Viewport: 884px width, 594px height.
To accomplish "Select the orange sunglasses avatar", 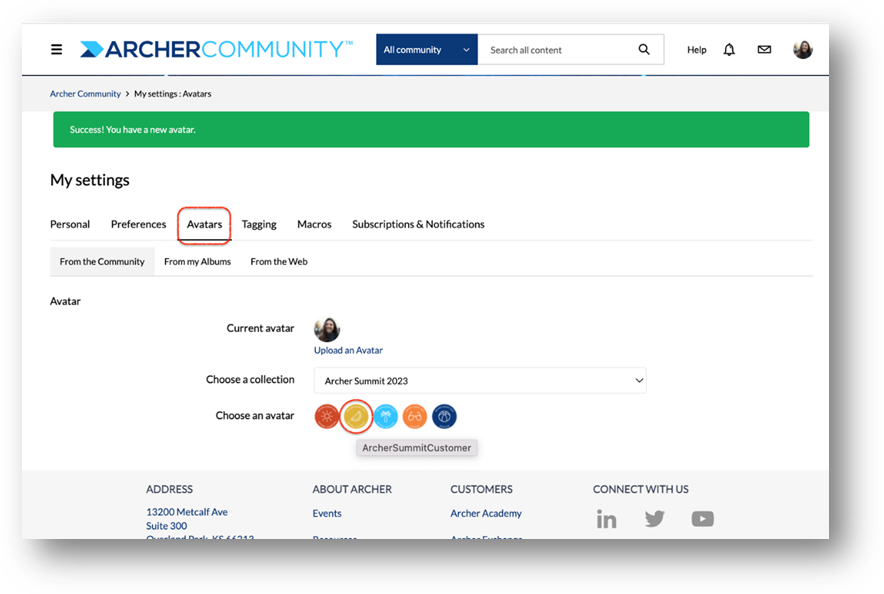I will pos(415,416).
